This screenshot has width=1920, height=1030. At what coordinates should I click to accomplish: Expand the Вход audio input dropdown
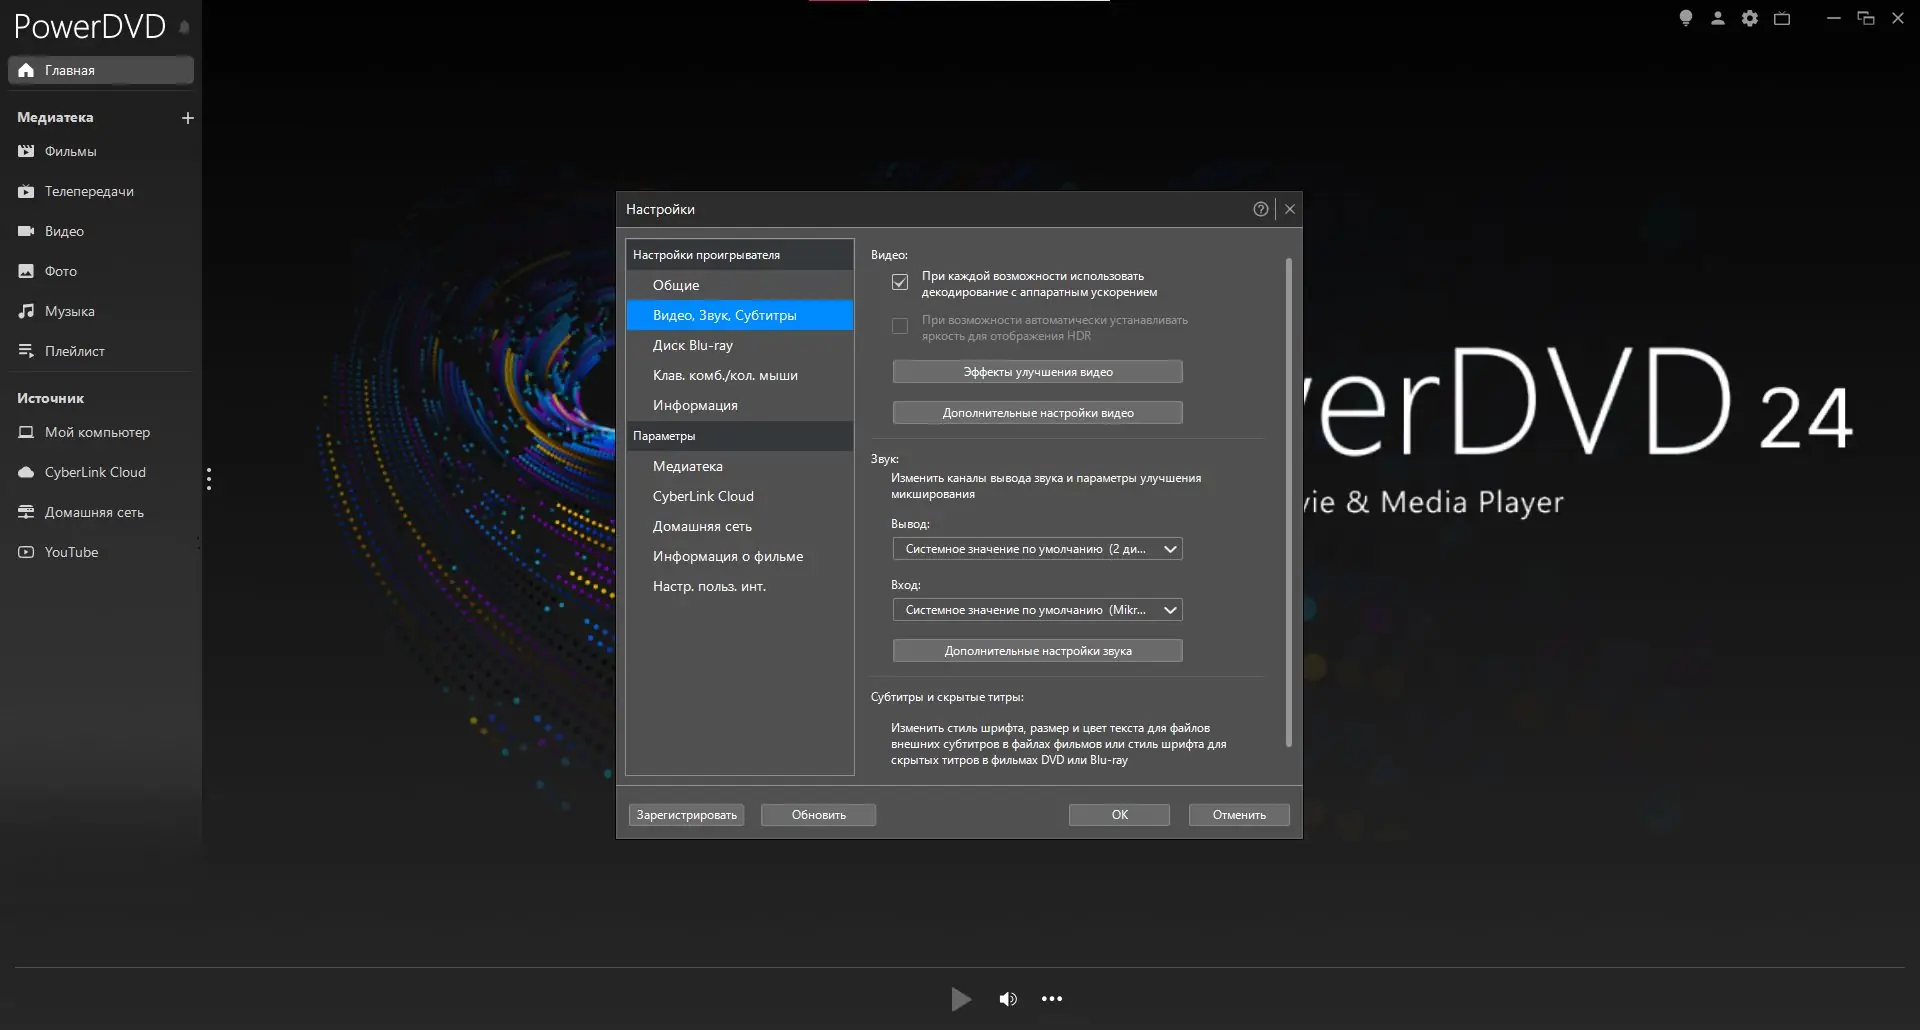1037,610
